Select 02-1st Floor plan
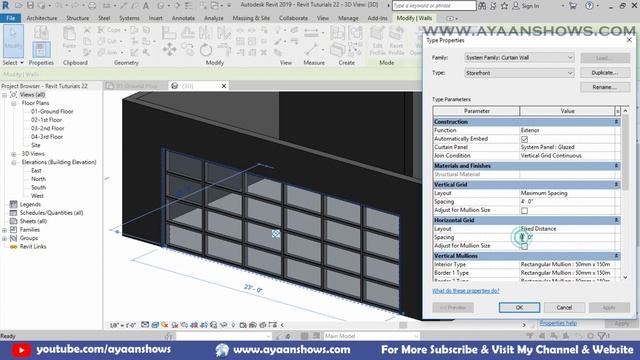The image size is (640, 360). pyautogui.click(x=47, y=120)
